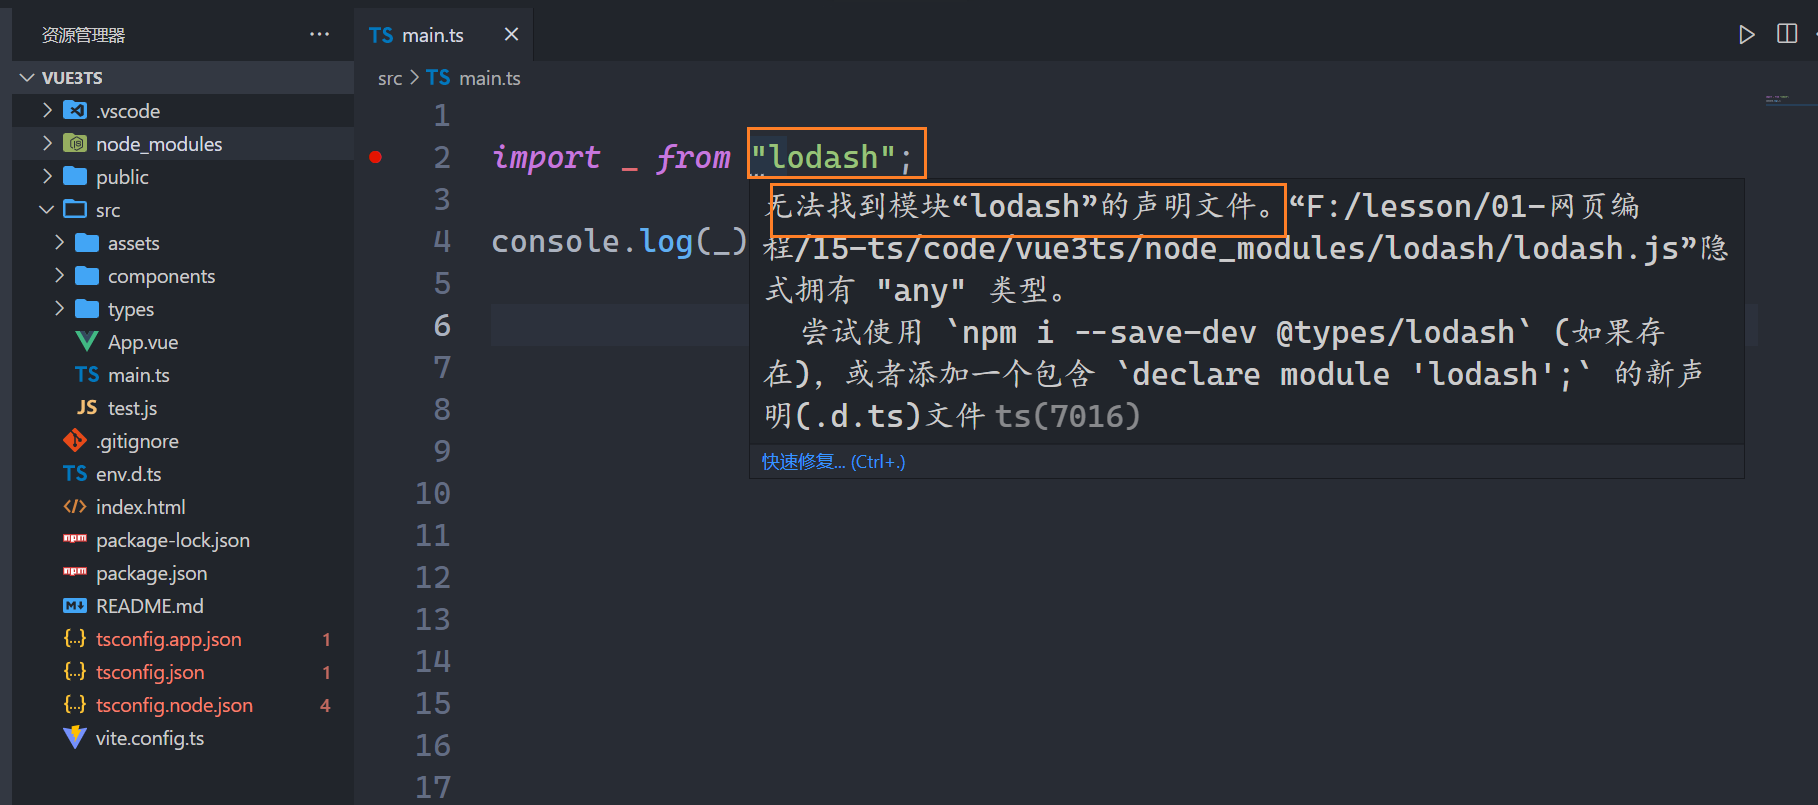The height and width of the screenshot is (805, 1818).
Task: Open the App.vue file
Action: [x=142, y=342]
